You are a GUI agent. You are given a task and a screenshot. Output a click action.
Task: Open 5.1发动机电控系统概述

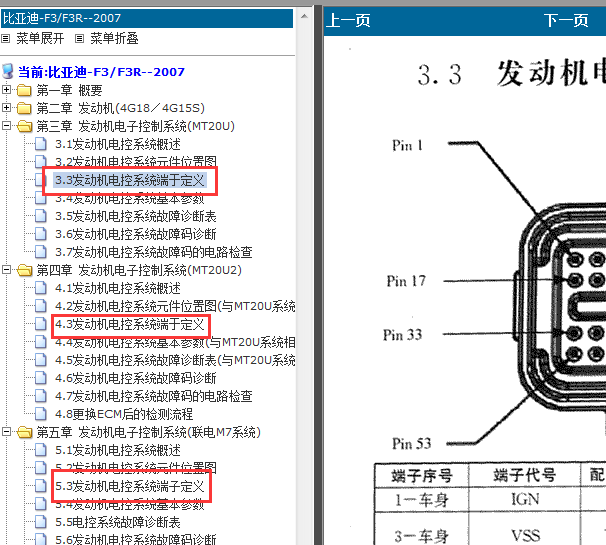(118, 450)
